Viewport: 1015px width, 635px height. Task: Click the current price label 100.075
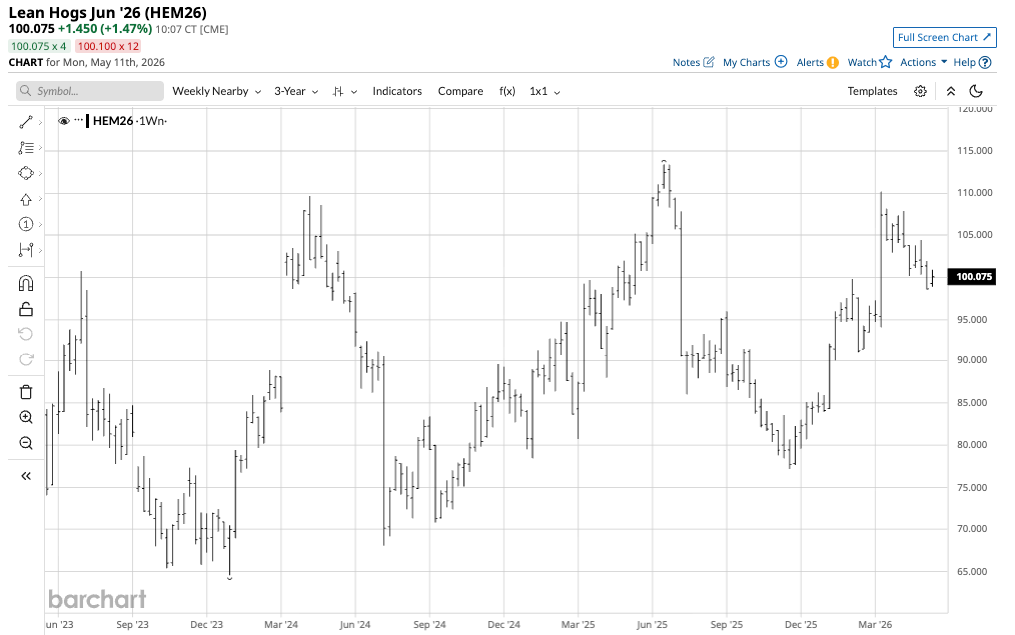point(973,277)
